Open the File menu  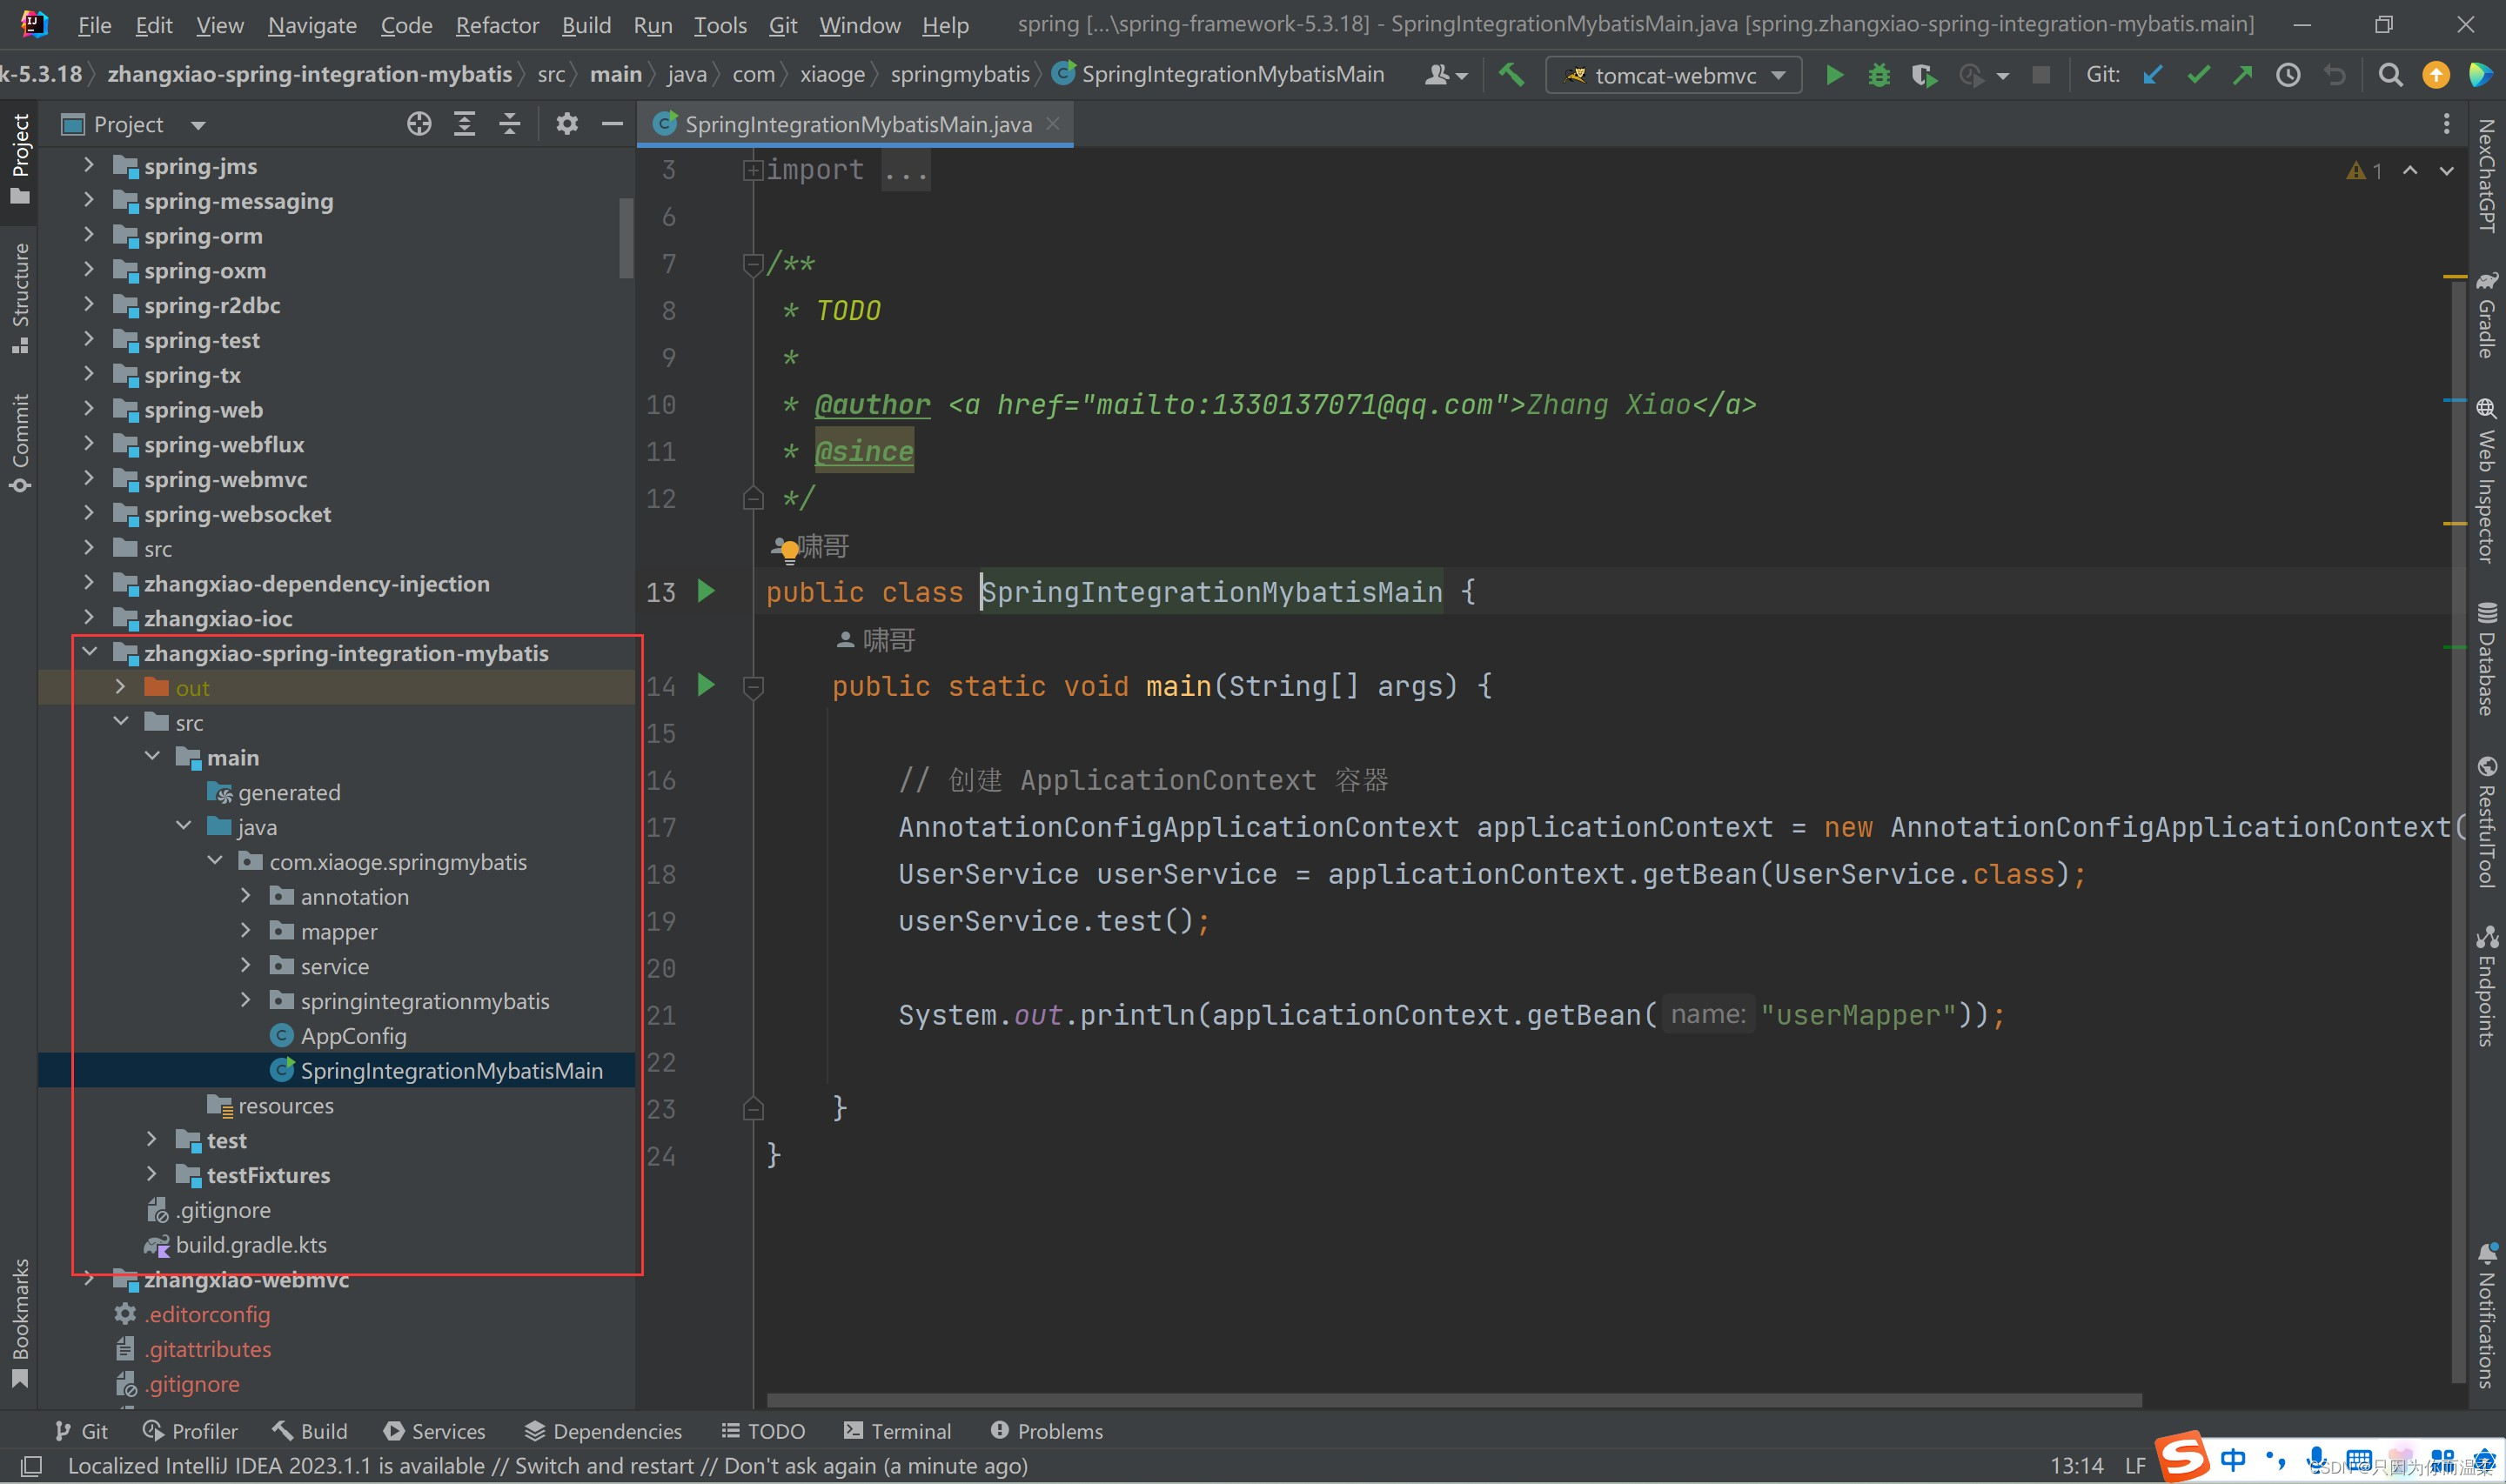click(94, 24)
